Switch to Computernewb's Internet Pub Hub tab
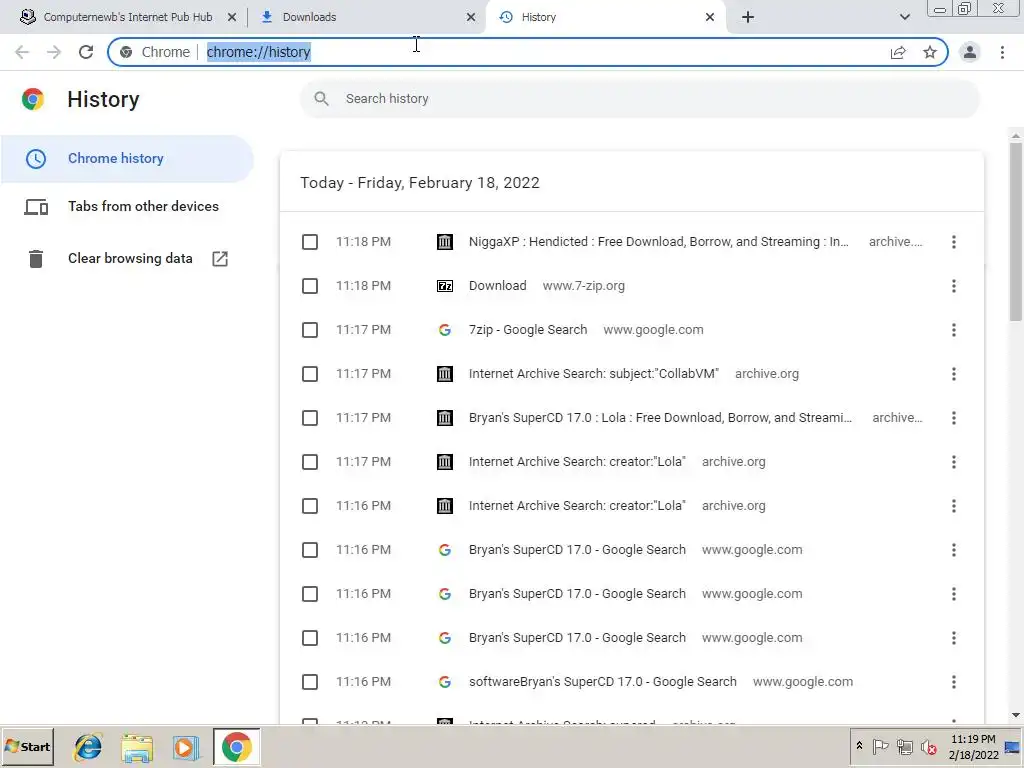 click(128, 17)
